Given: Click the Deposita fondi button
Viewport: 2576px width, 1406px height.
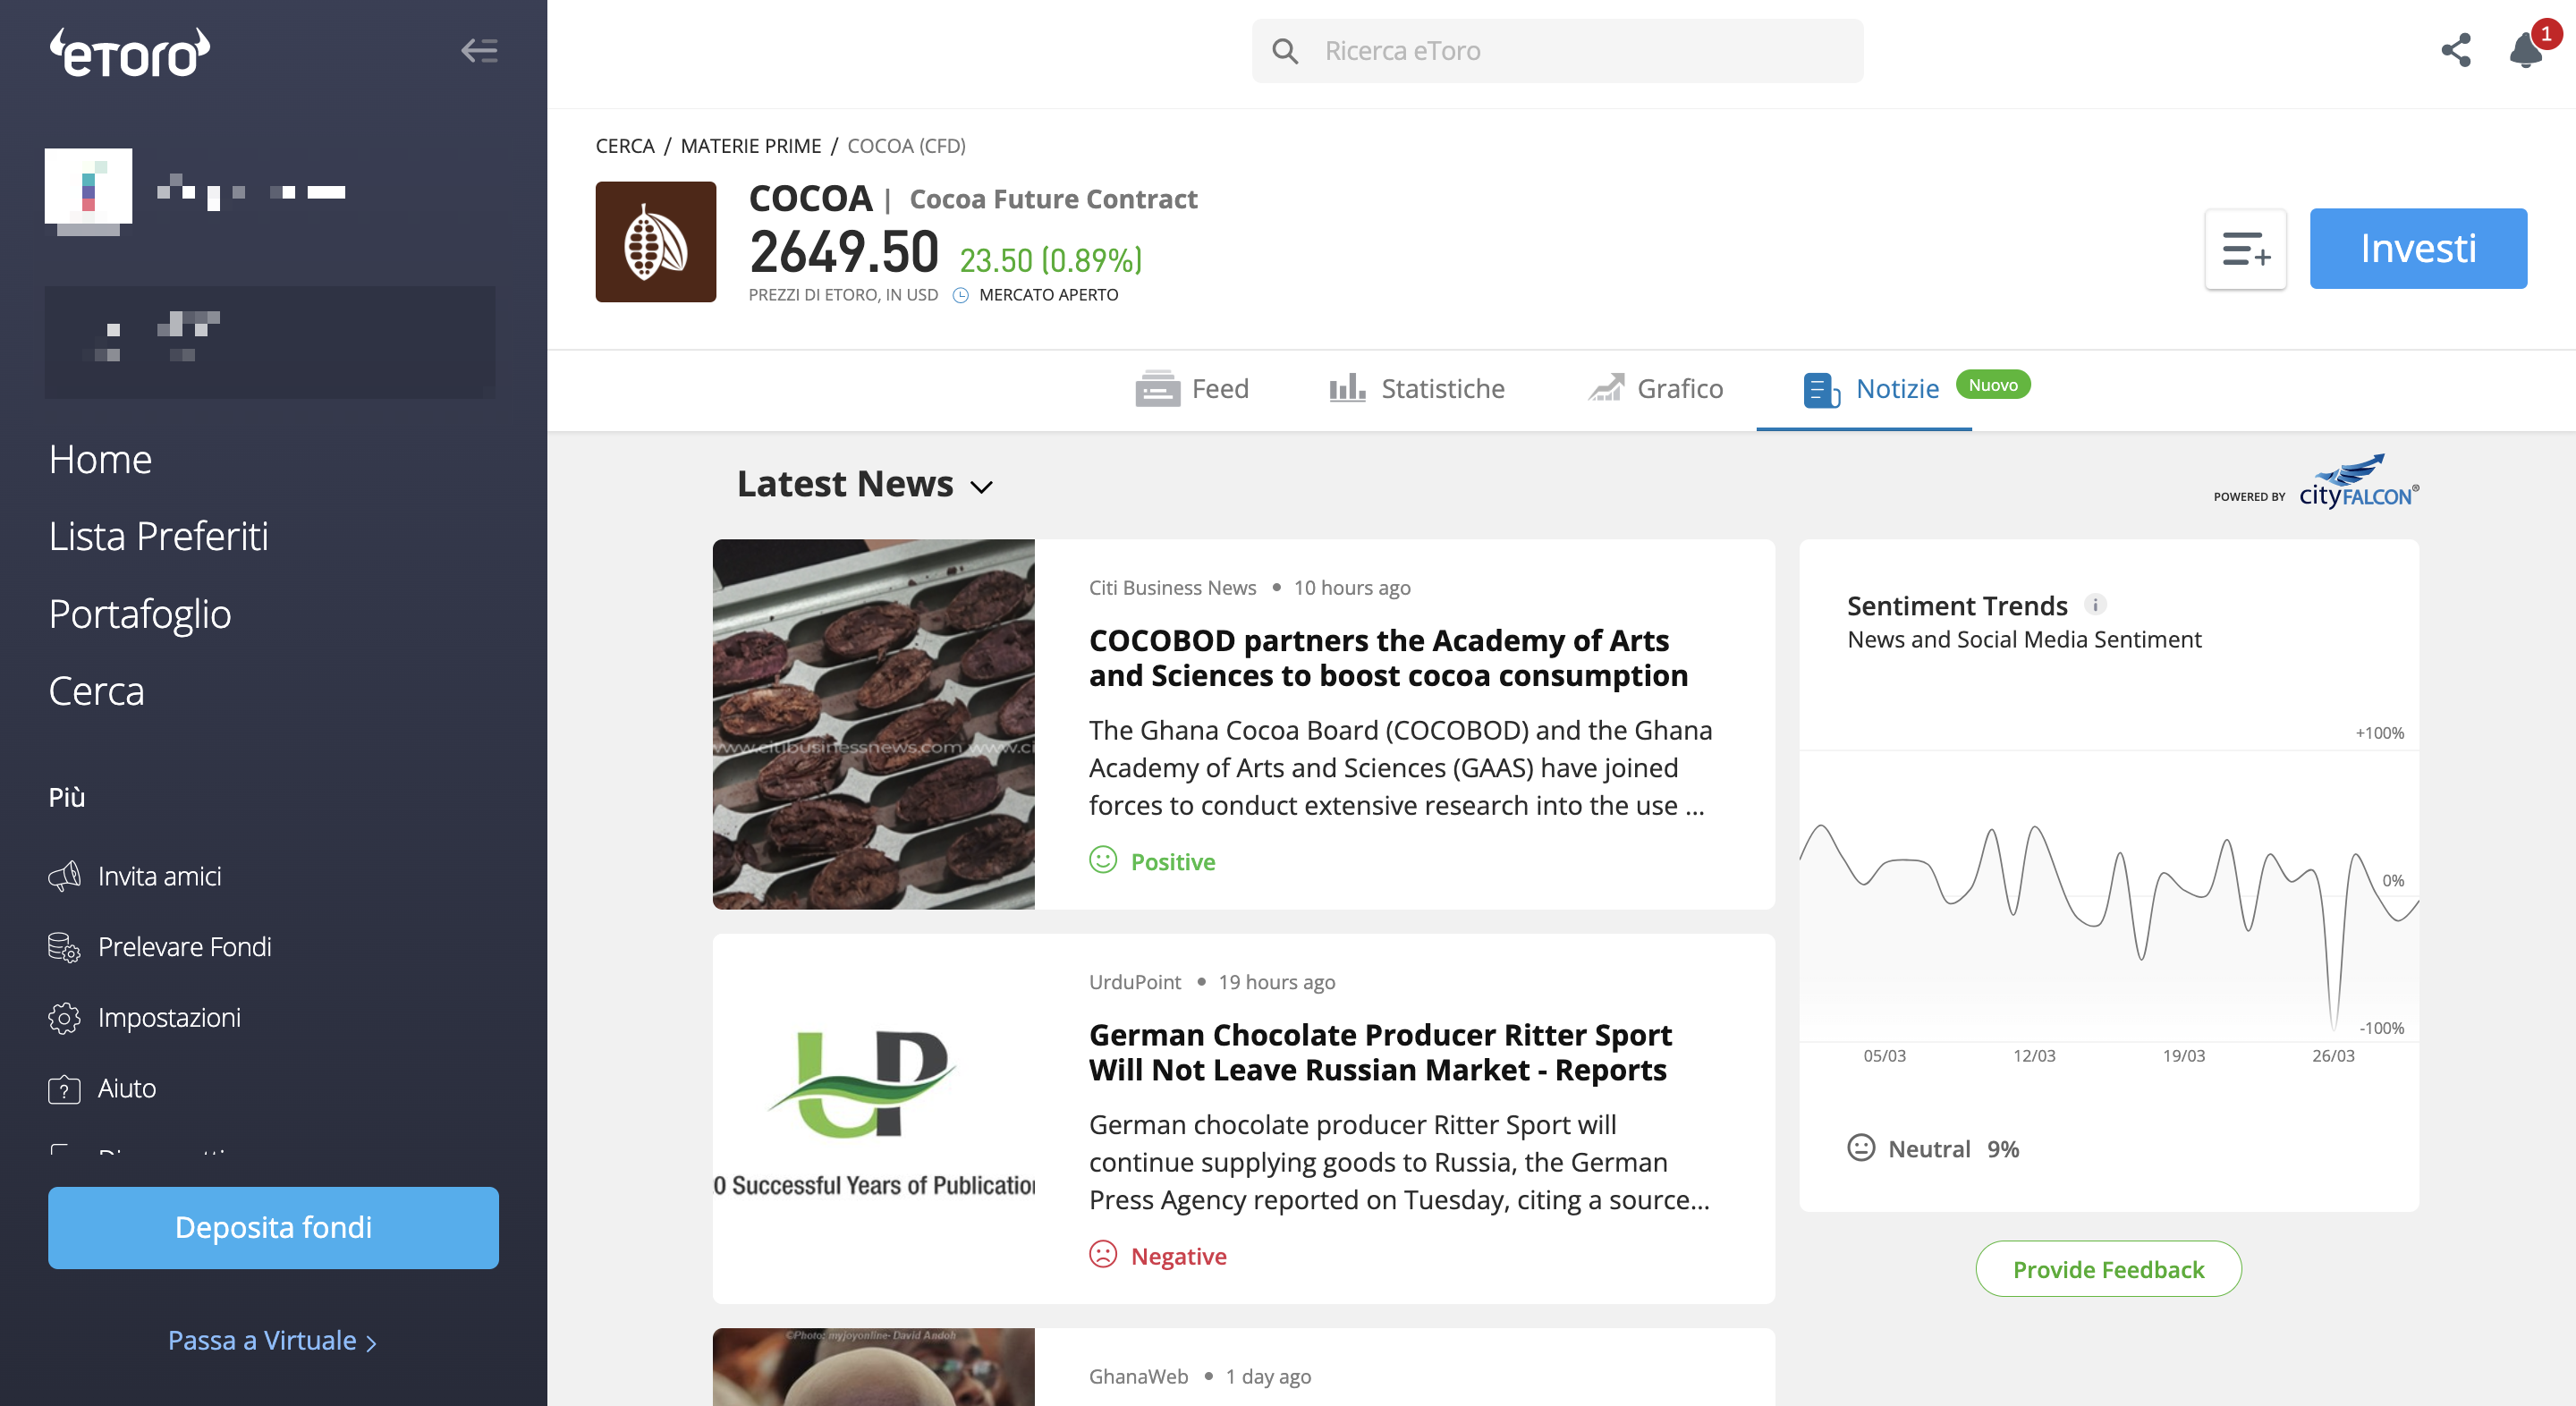Looking at the screenshot, I should pyautogui.click(x=273, y=1228).
